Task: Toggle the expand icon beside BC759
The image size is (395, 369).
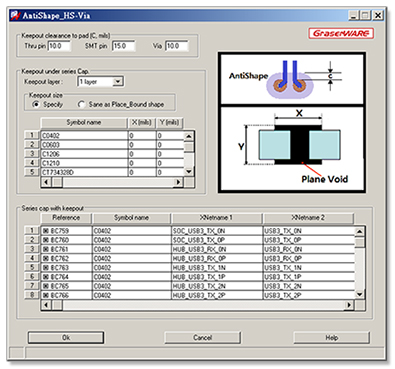Action: coord(46,231)
